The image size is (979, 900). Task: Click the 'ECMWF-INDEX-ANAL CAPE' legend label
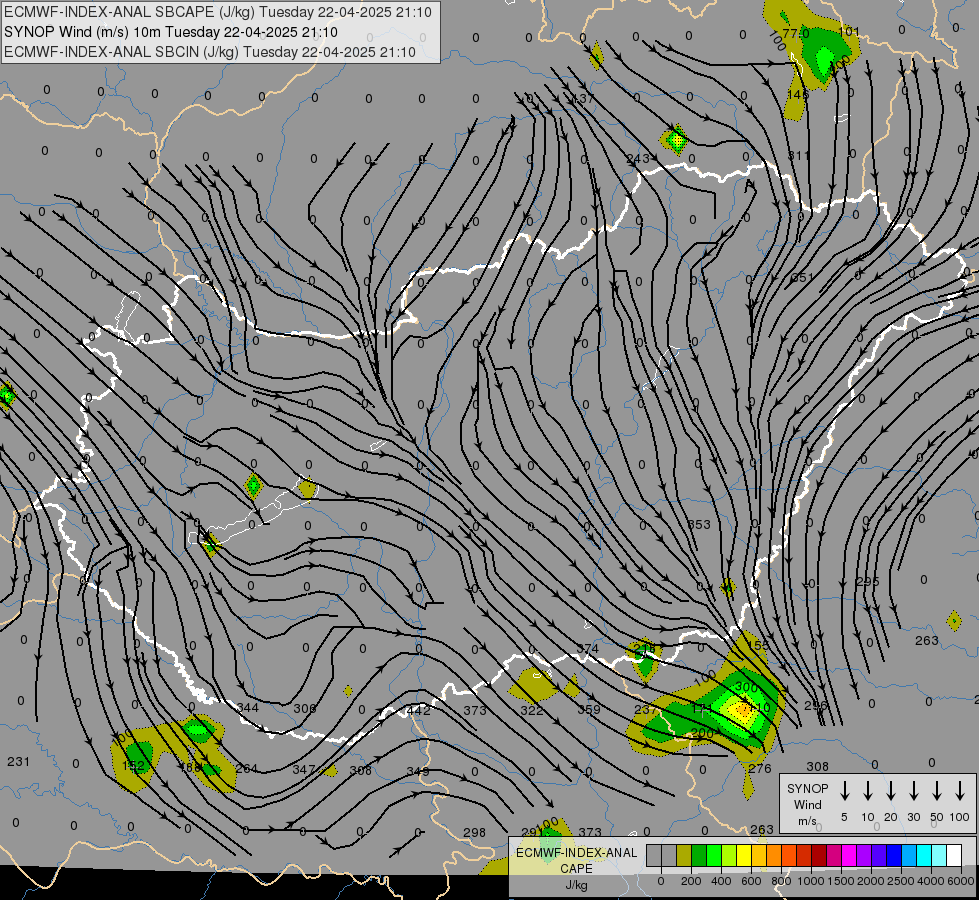click(576, 861)
